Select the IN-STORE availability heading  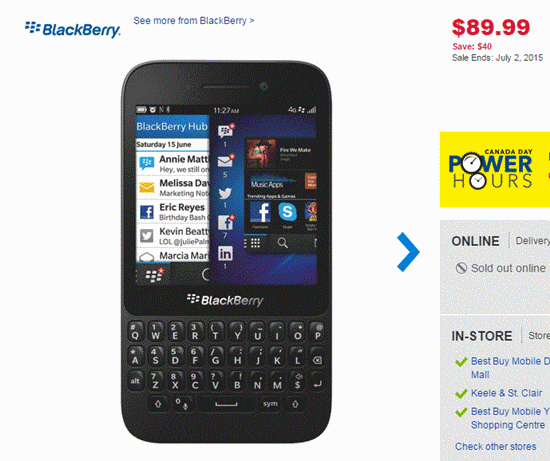point(482,336)
